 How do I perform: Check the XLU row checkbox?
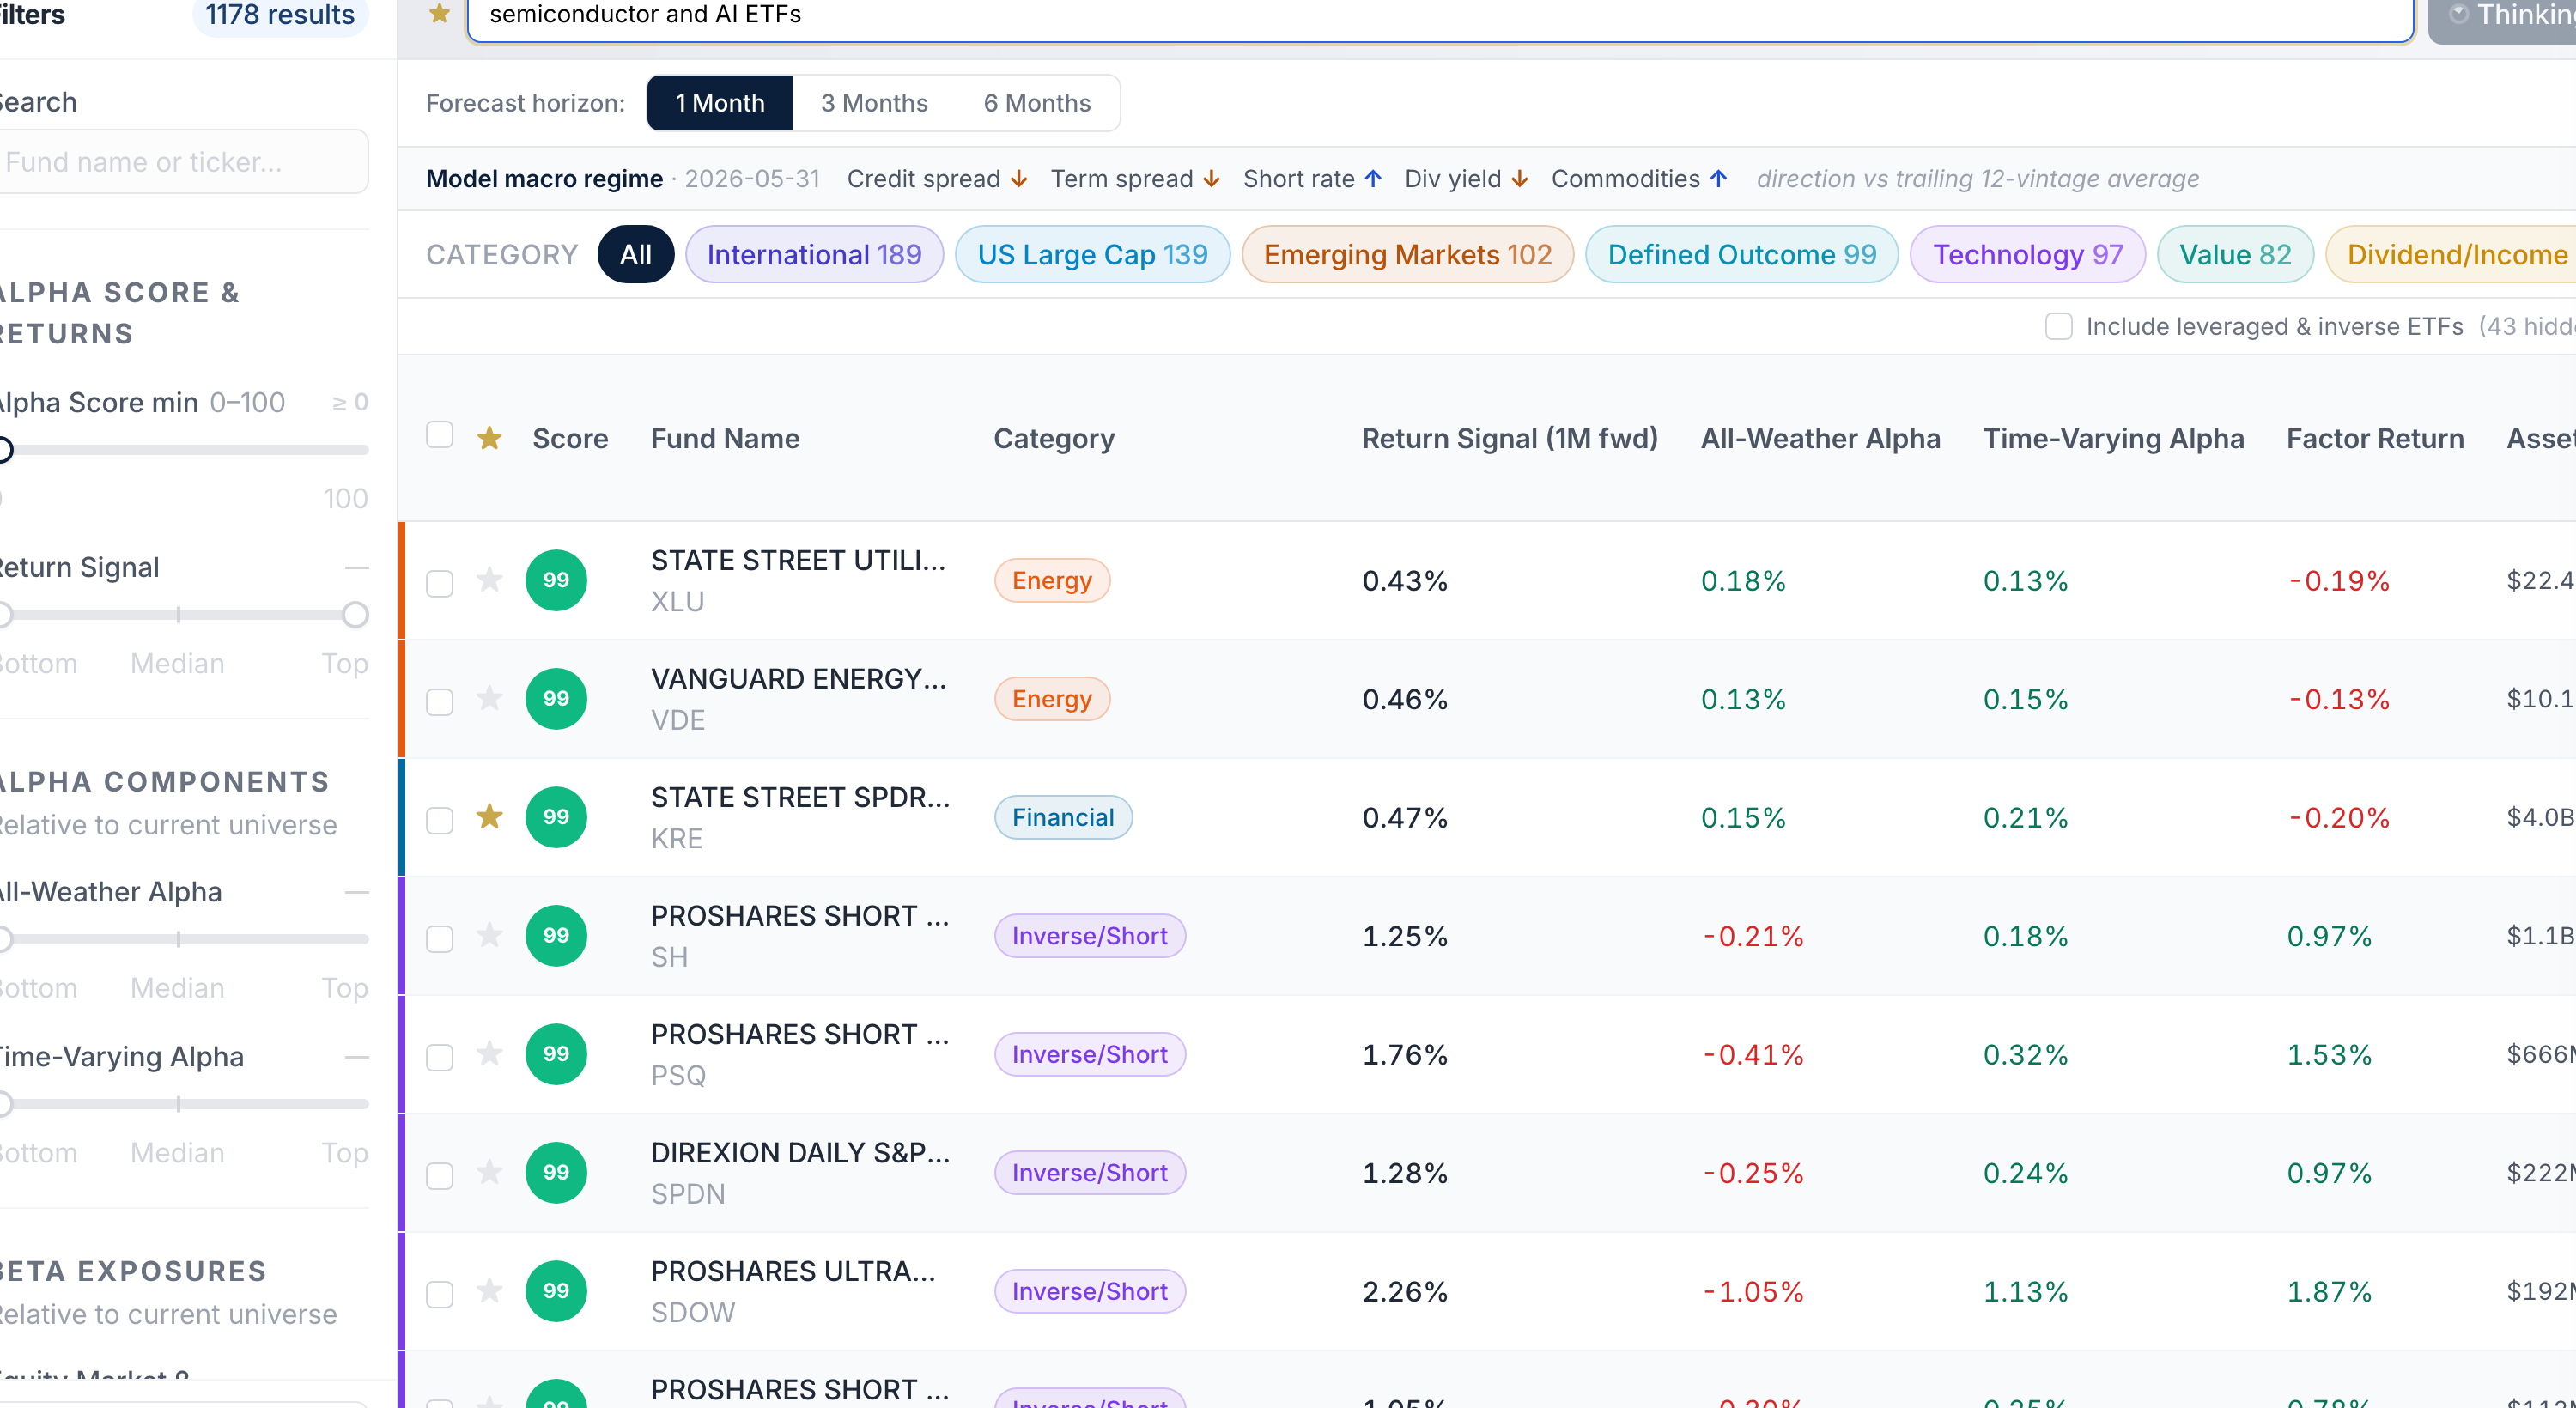(440, 583)
